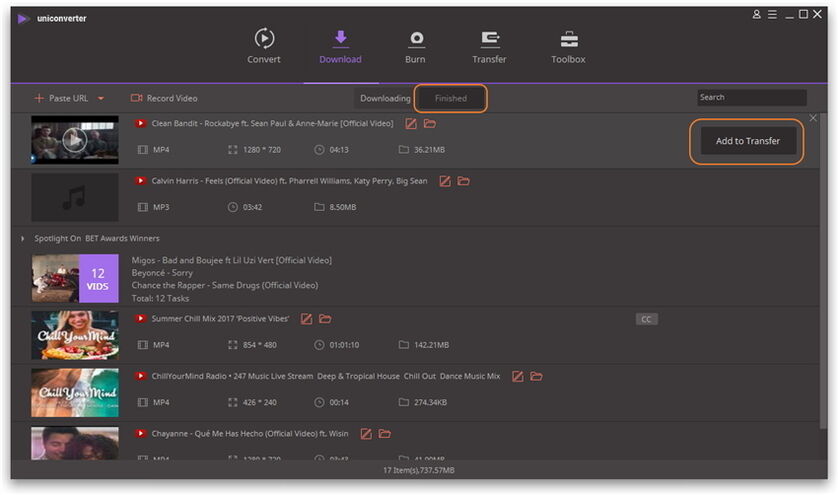The height and width of the screenshot is (495, 838).
Task: Open the Toolbox section
Action: (x=568, y=46)
